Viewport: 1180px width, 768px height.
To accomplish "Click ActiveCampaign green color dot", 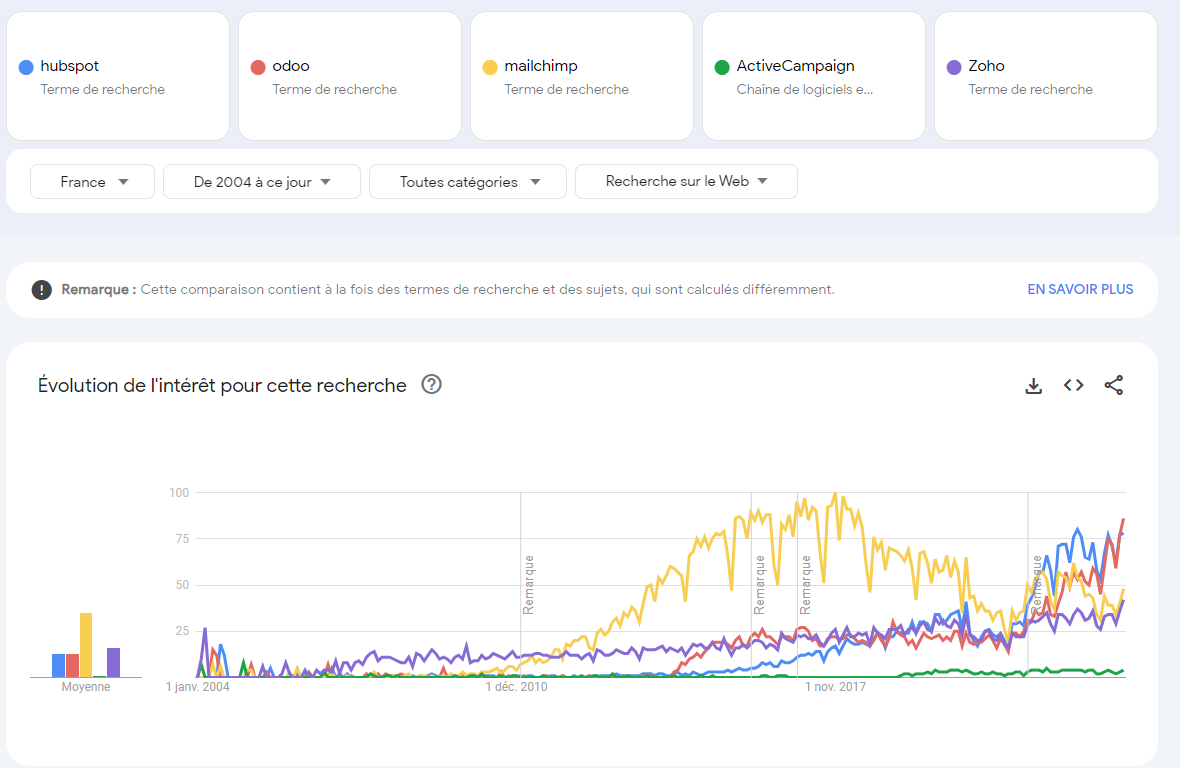I will point(722,67).
